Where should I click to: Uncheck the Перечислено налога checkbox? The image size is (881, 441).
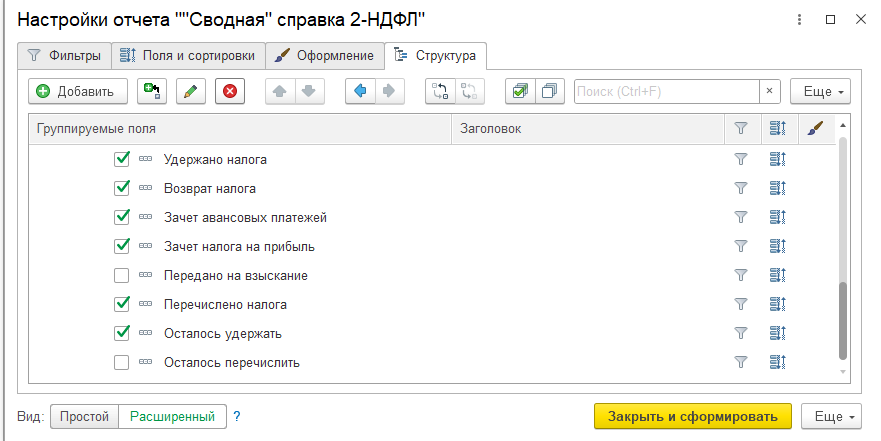click(x=122, y=304)
